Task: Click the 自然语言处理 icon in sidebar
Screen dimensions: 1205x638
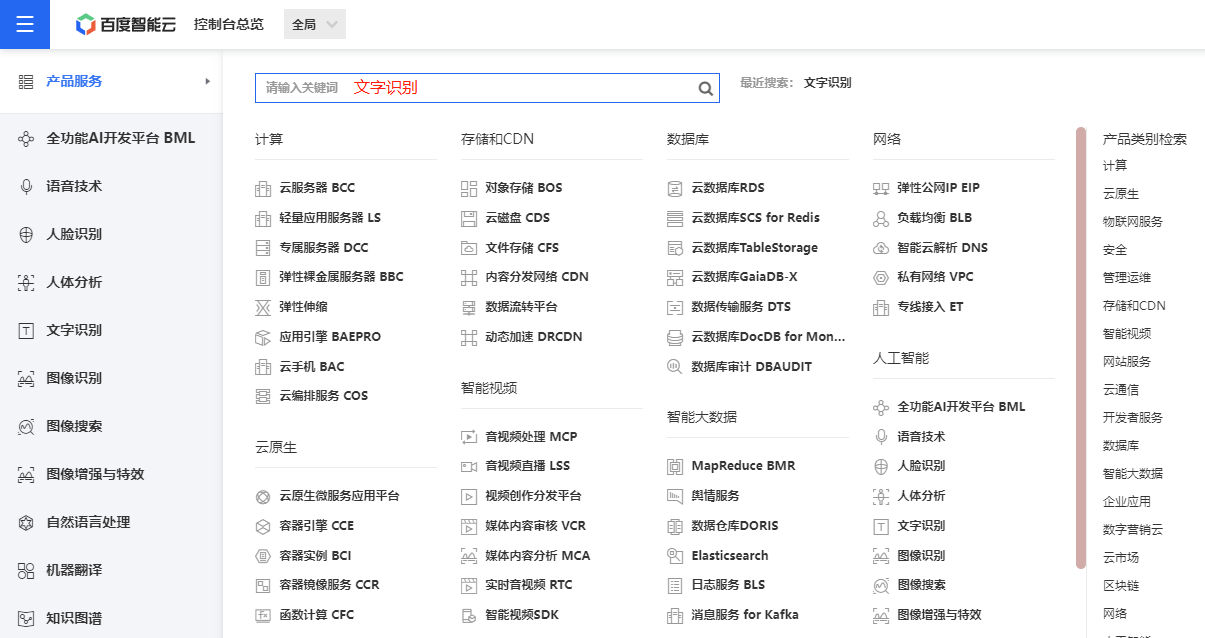Action: (x=27, y=522)
